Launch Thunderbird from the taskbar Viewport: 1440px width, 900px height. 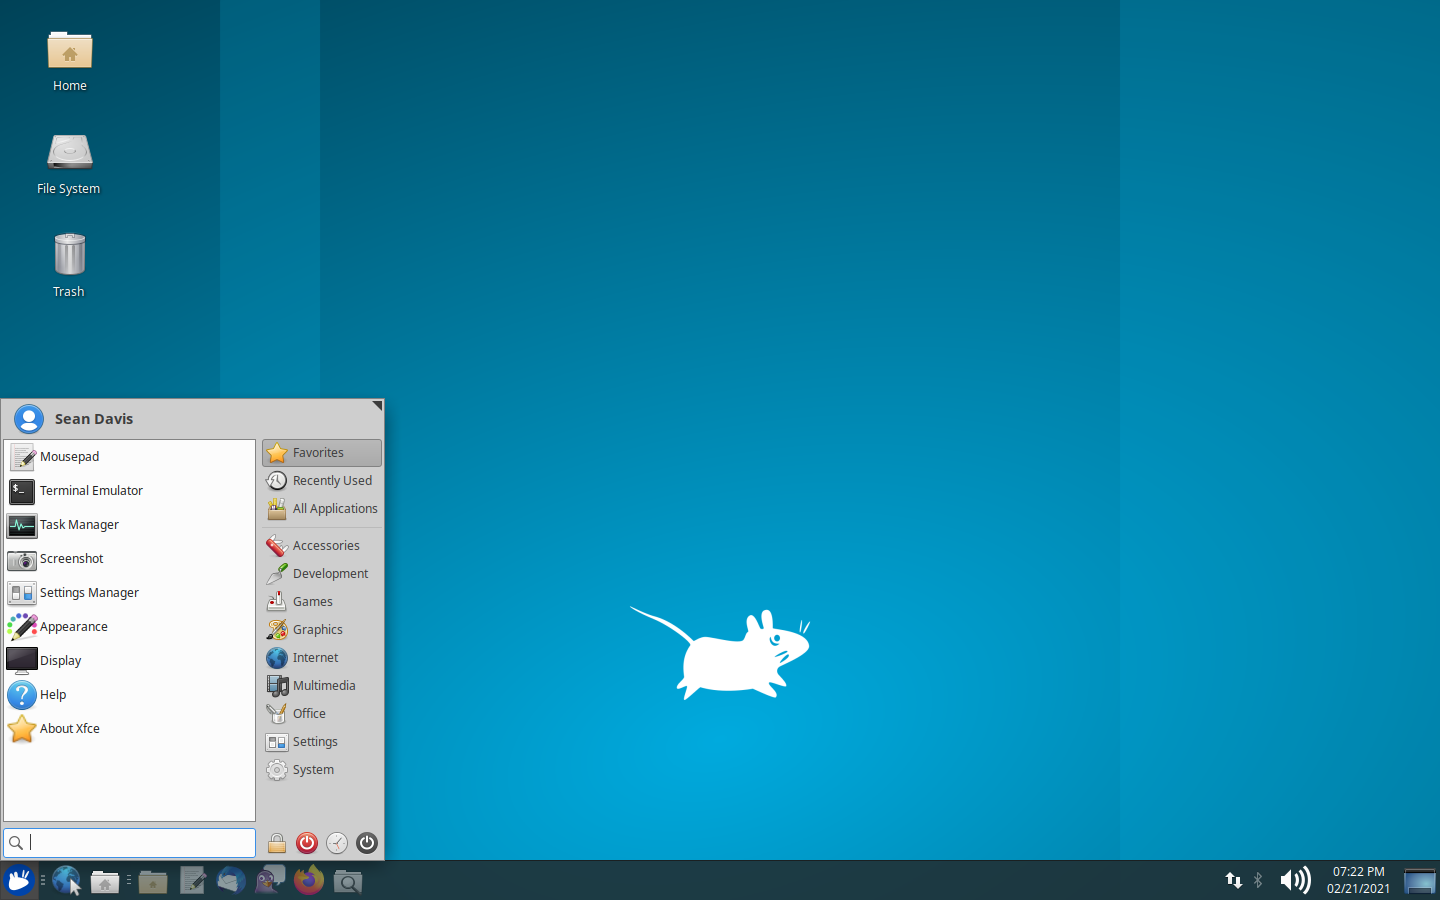pos(231,881)
